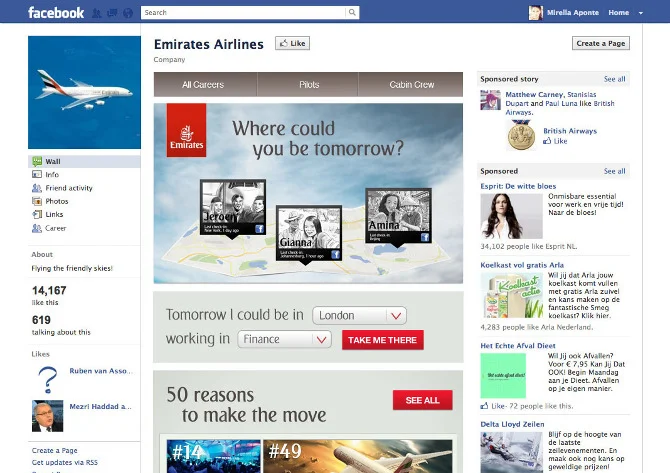
Task: Click thumbs-up icon under British Airways
Action: (547, 141)
